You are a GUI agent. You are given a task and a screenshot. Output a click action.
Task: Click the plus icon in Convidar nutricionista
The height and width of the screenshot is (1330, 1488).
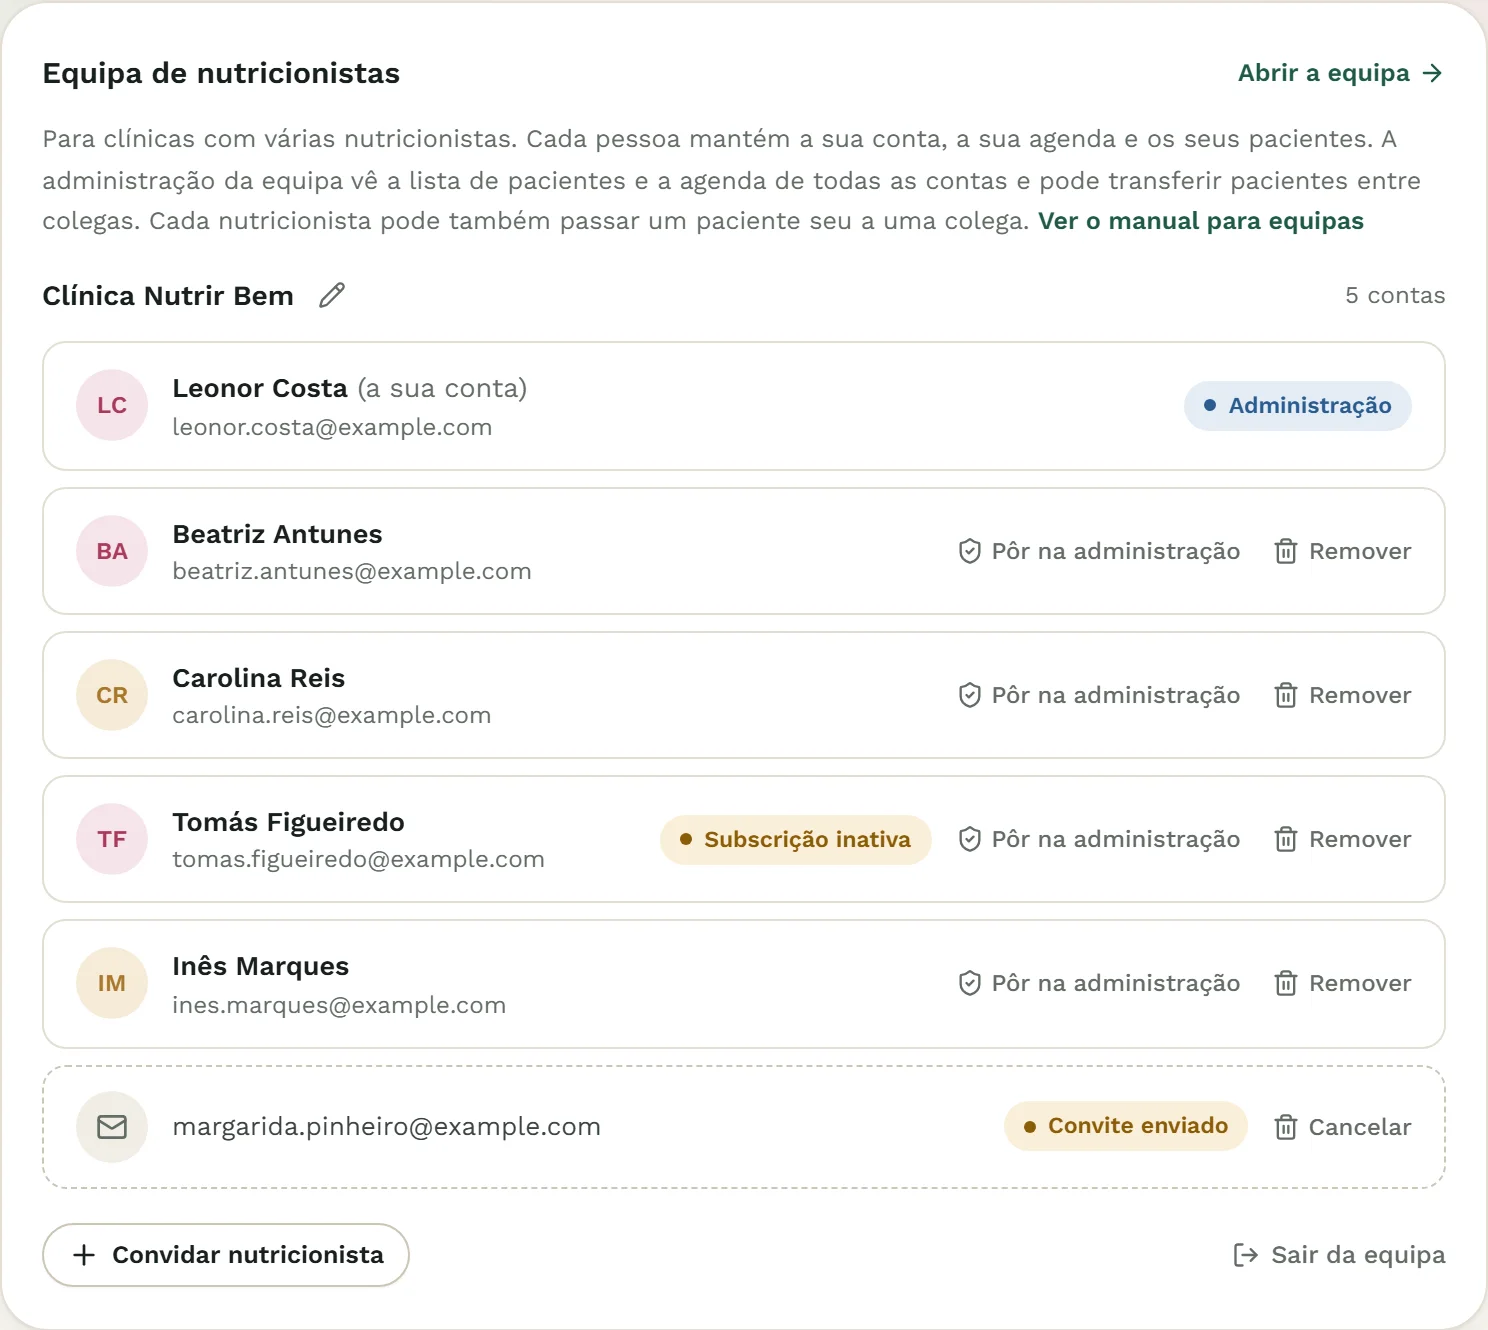pos(85,1255)
